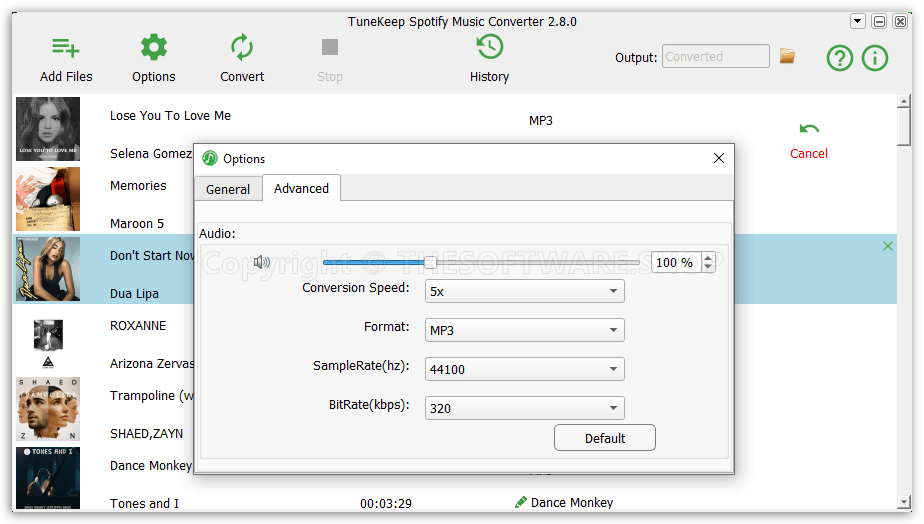Select the Dua Lipa album cover thumbnail

[x=48, y=269]
